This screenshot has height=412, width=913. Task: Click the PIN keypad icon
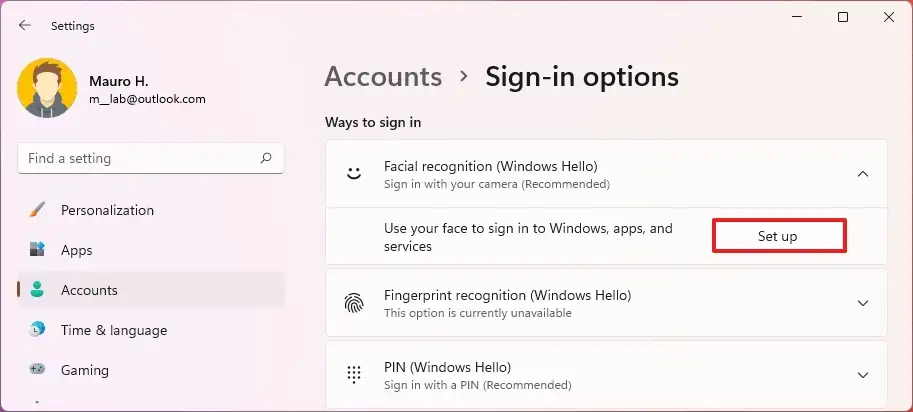pos(354,375)
